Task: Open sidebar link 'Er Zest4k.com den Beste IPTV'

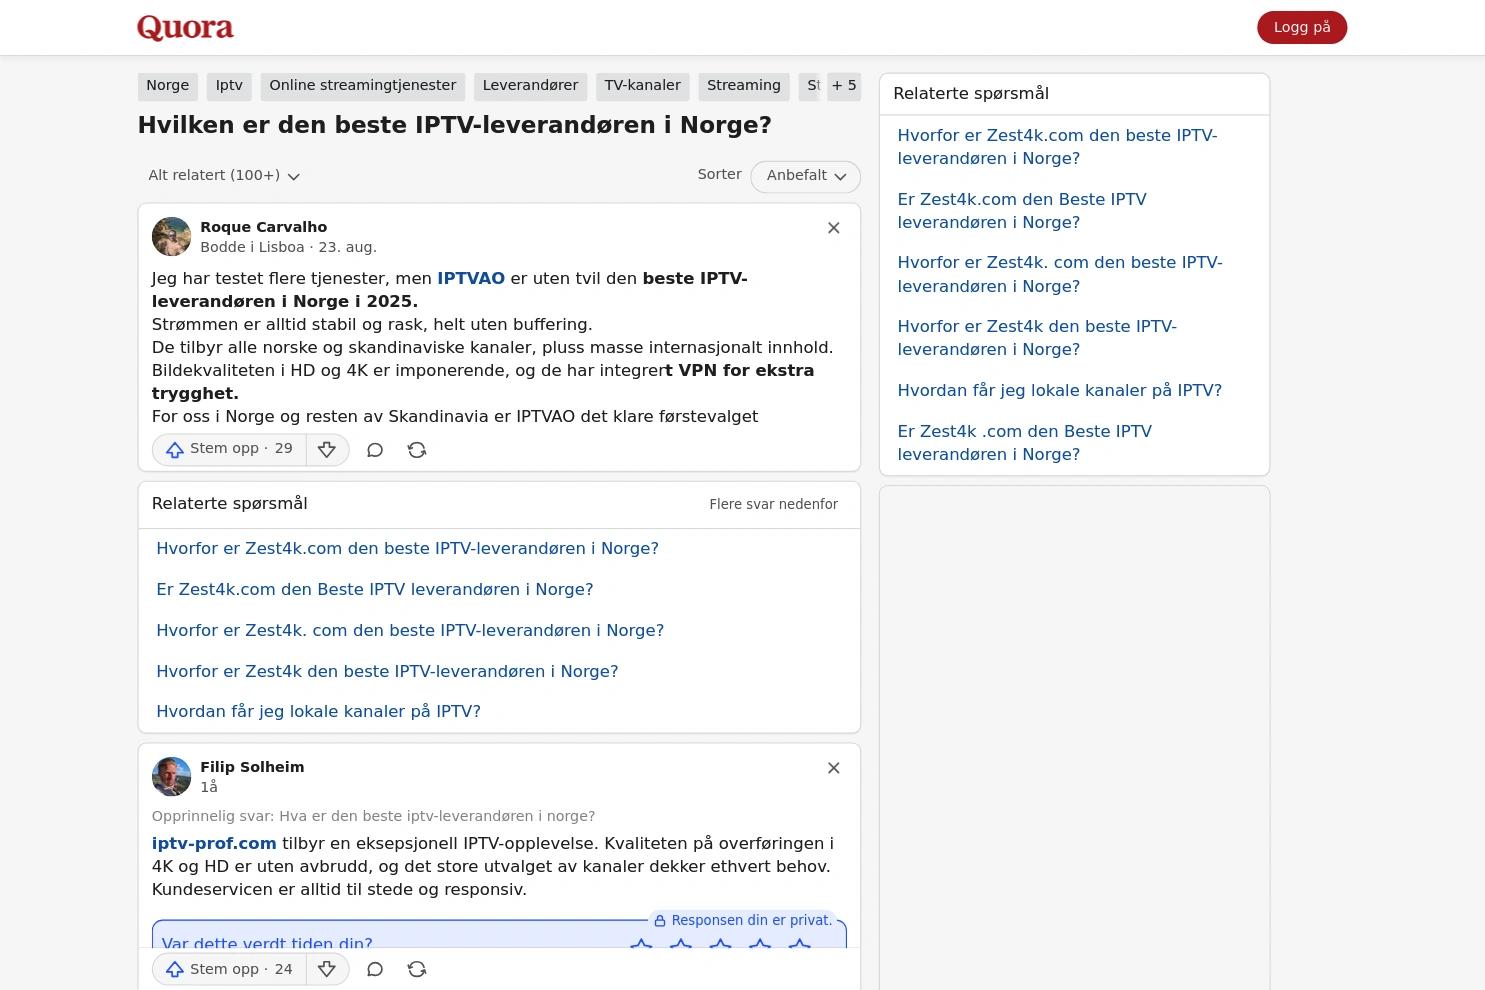Action: pos(1022,211)
